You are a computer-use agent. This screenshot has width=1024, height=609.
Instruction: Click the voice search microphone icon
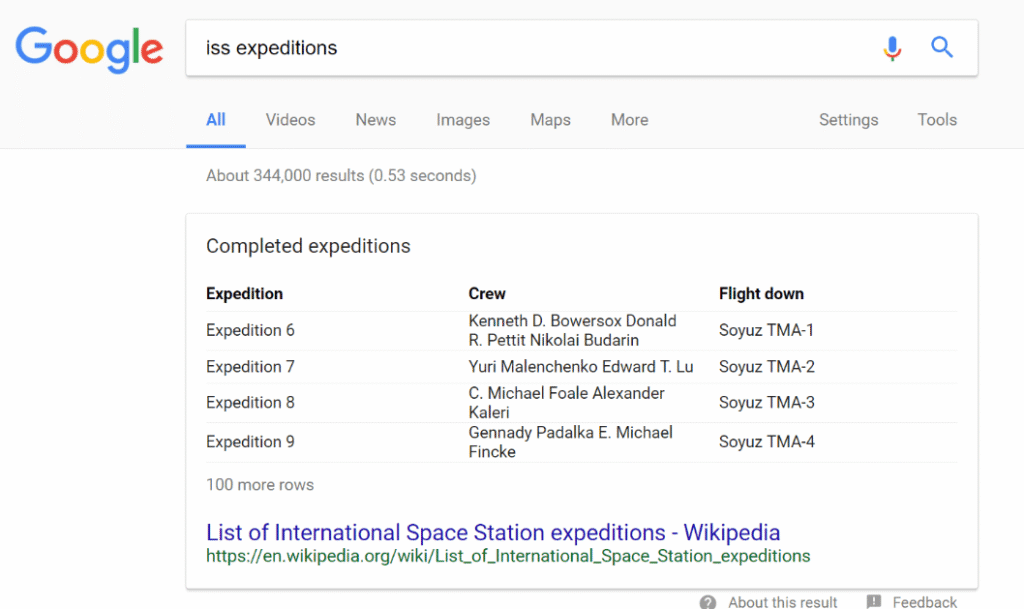click(892, 48)
